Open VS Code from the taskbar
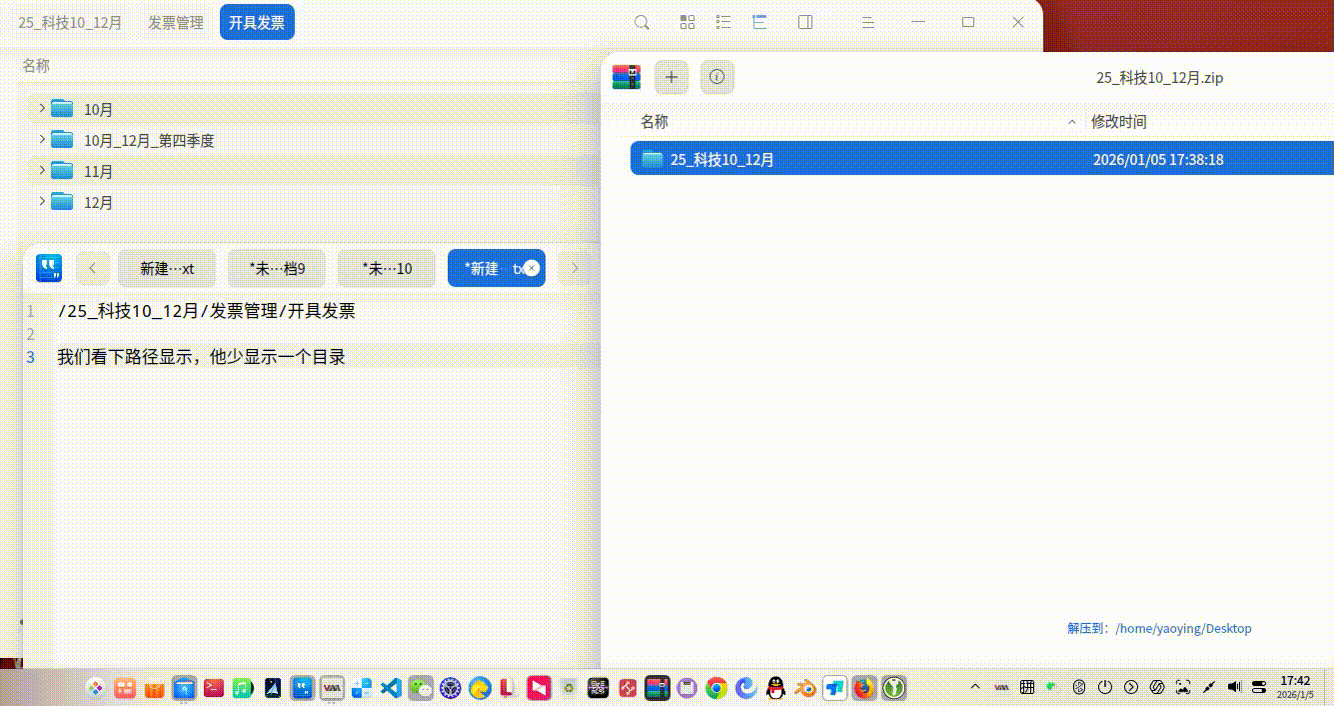The width and height of the screenshot is (1334, 706). tap(391, 688)
